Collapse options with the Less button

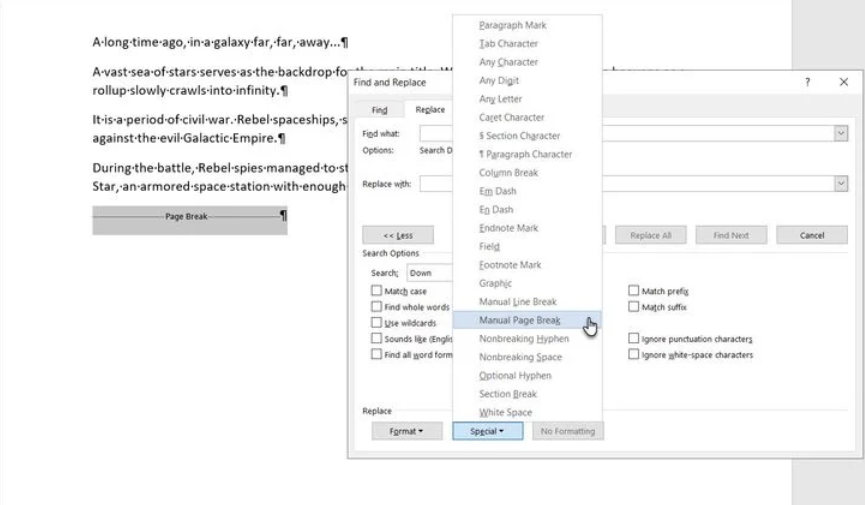click(398, 235)
